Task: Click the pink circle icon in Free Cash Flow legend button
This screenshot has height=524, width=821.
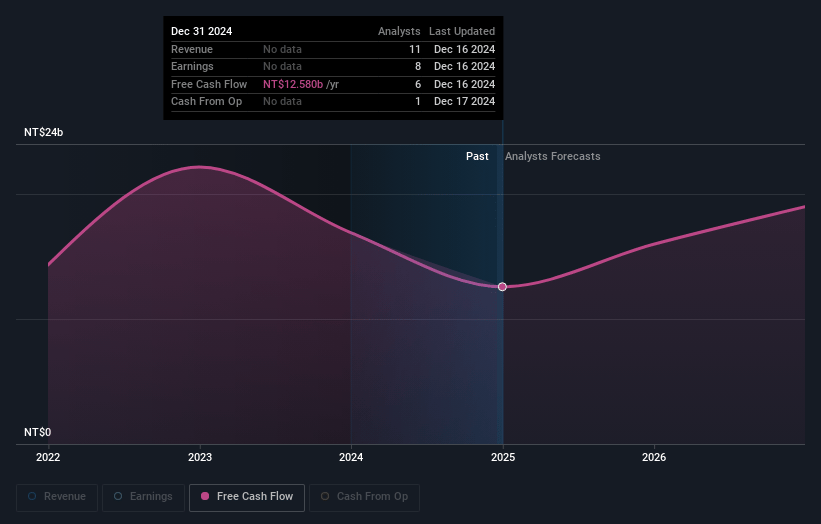Action: (205, 496)
